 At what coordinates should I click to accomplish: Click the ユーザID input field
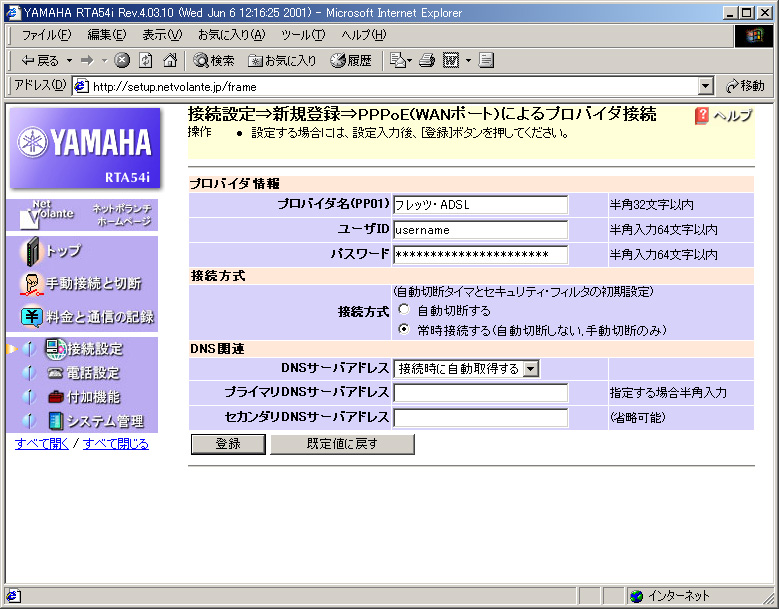[x=480, y=230]
